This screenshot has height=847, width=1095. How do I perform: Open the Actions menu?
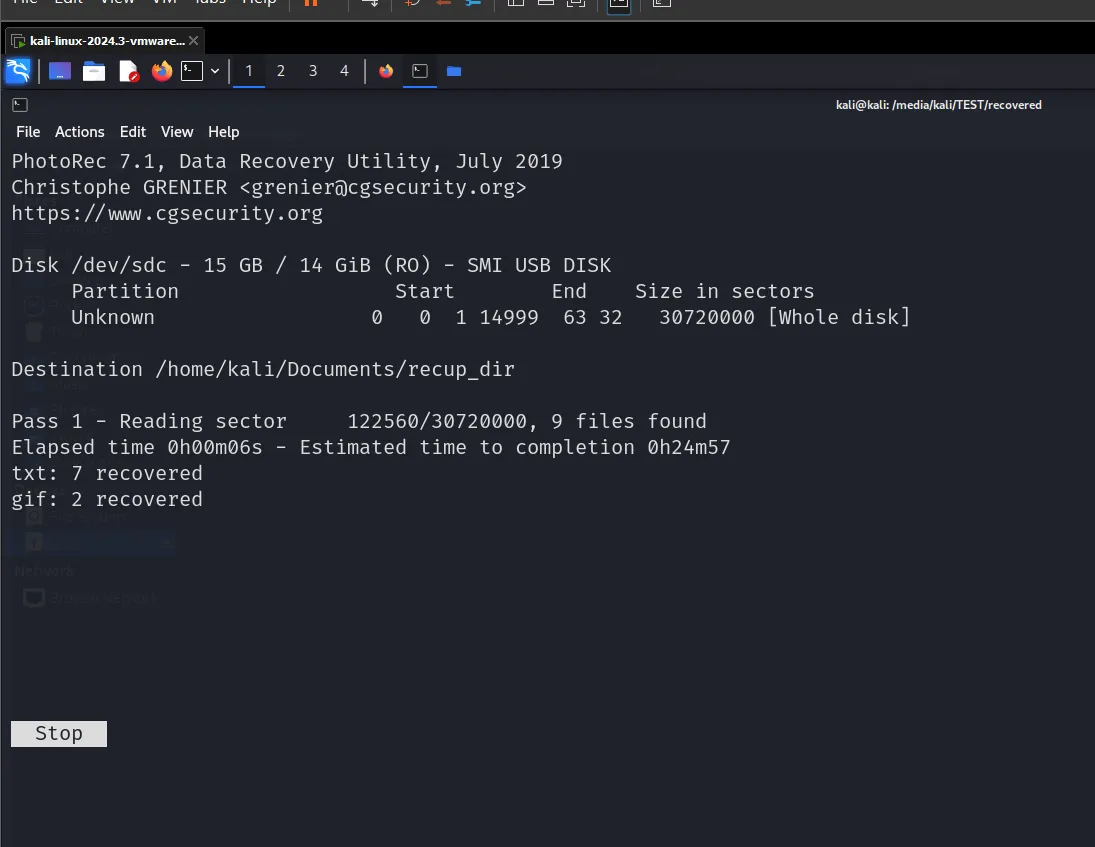(80, 132)
